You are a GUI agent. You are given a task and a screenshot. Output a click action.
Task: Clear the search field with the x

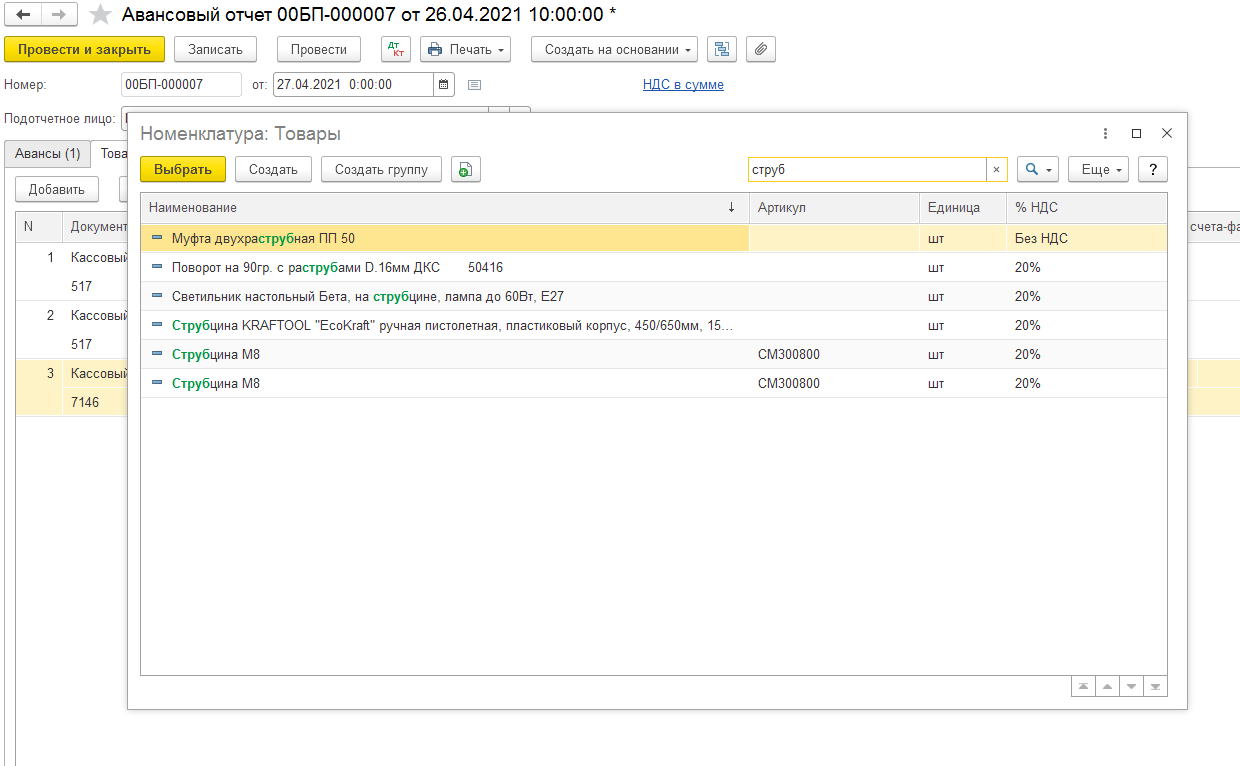tap(996, 170)
